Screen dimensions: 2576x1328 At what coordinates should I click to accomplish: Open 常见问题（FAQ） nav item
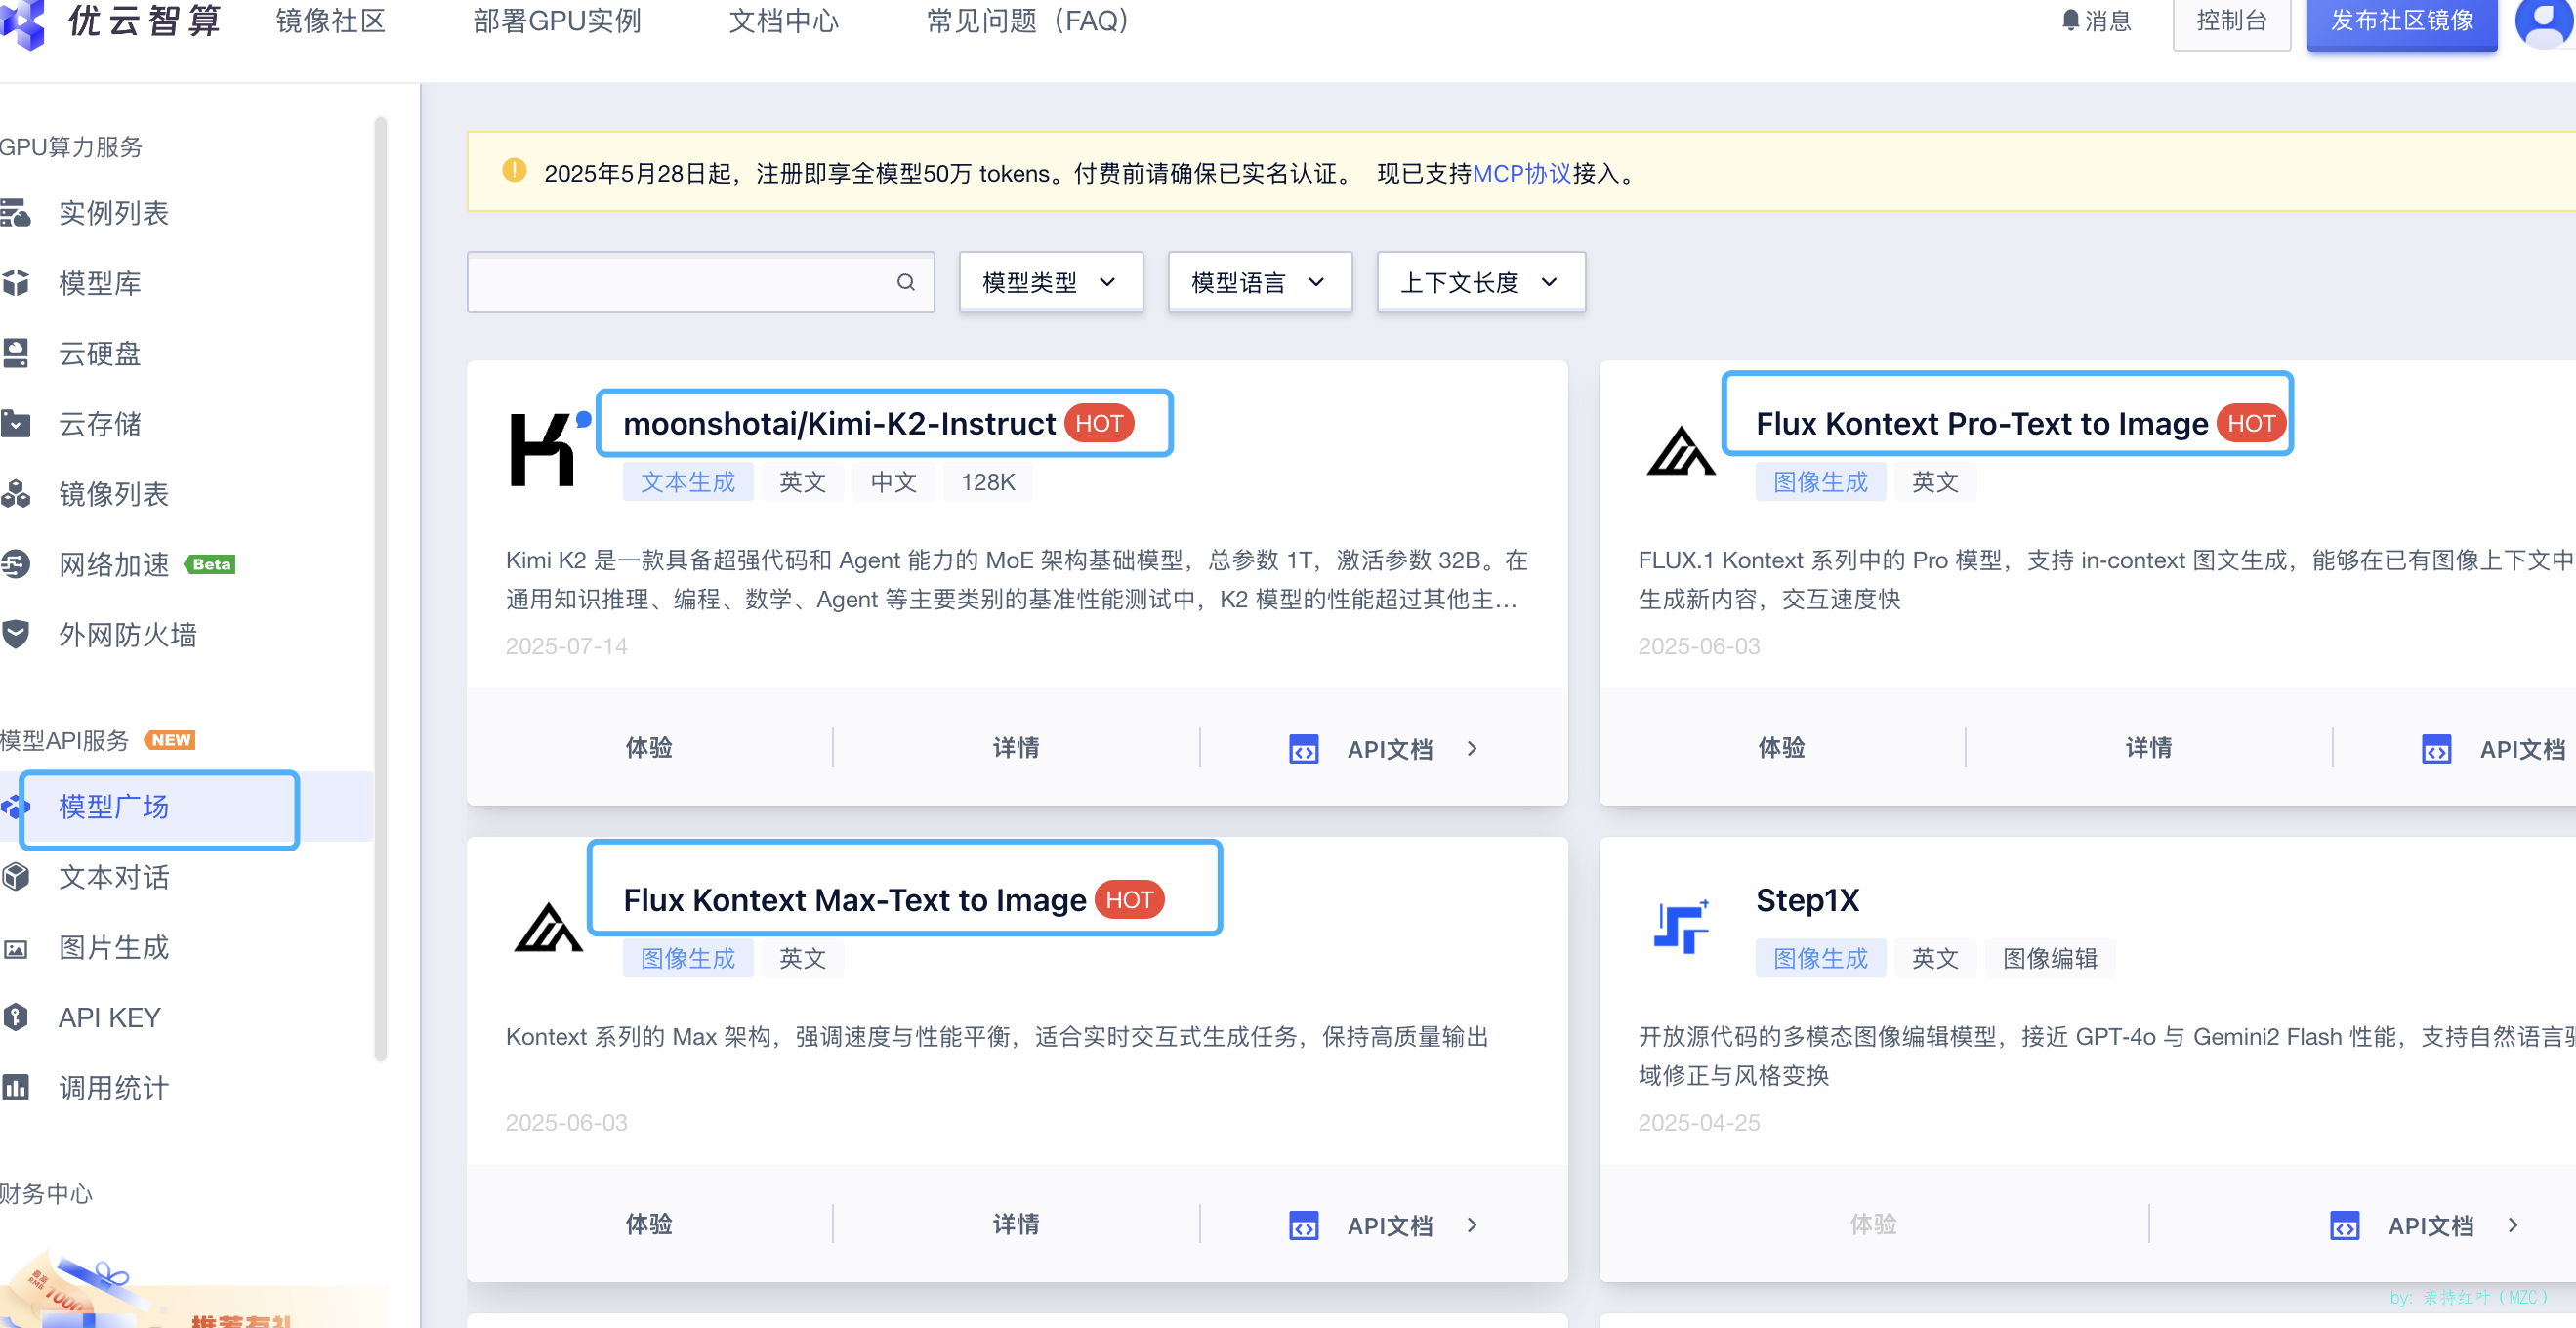pos(1027,22)
